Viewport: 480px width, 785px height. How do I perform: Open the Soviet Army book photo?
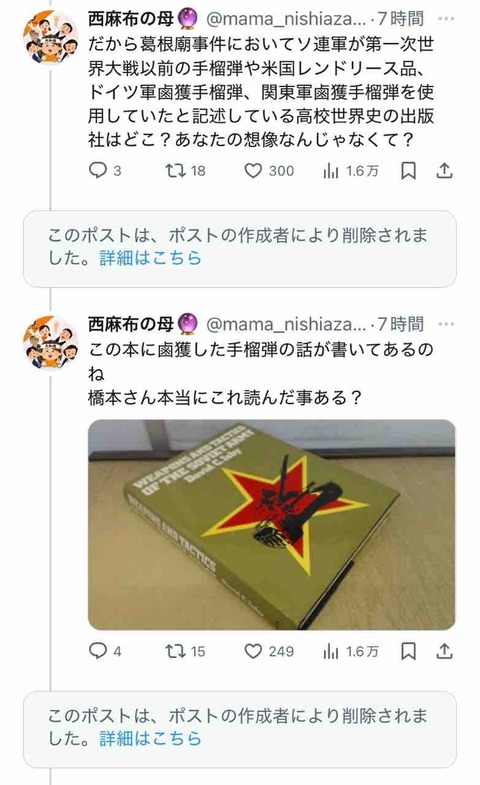272,524
